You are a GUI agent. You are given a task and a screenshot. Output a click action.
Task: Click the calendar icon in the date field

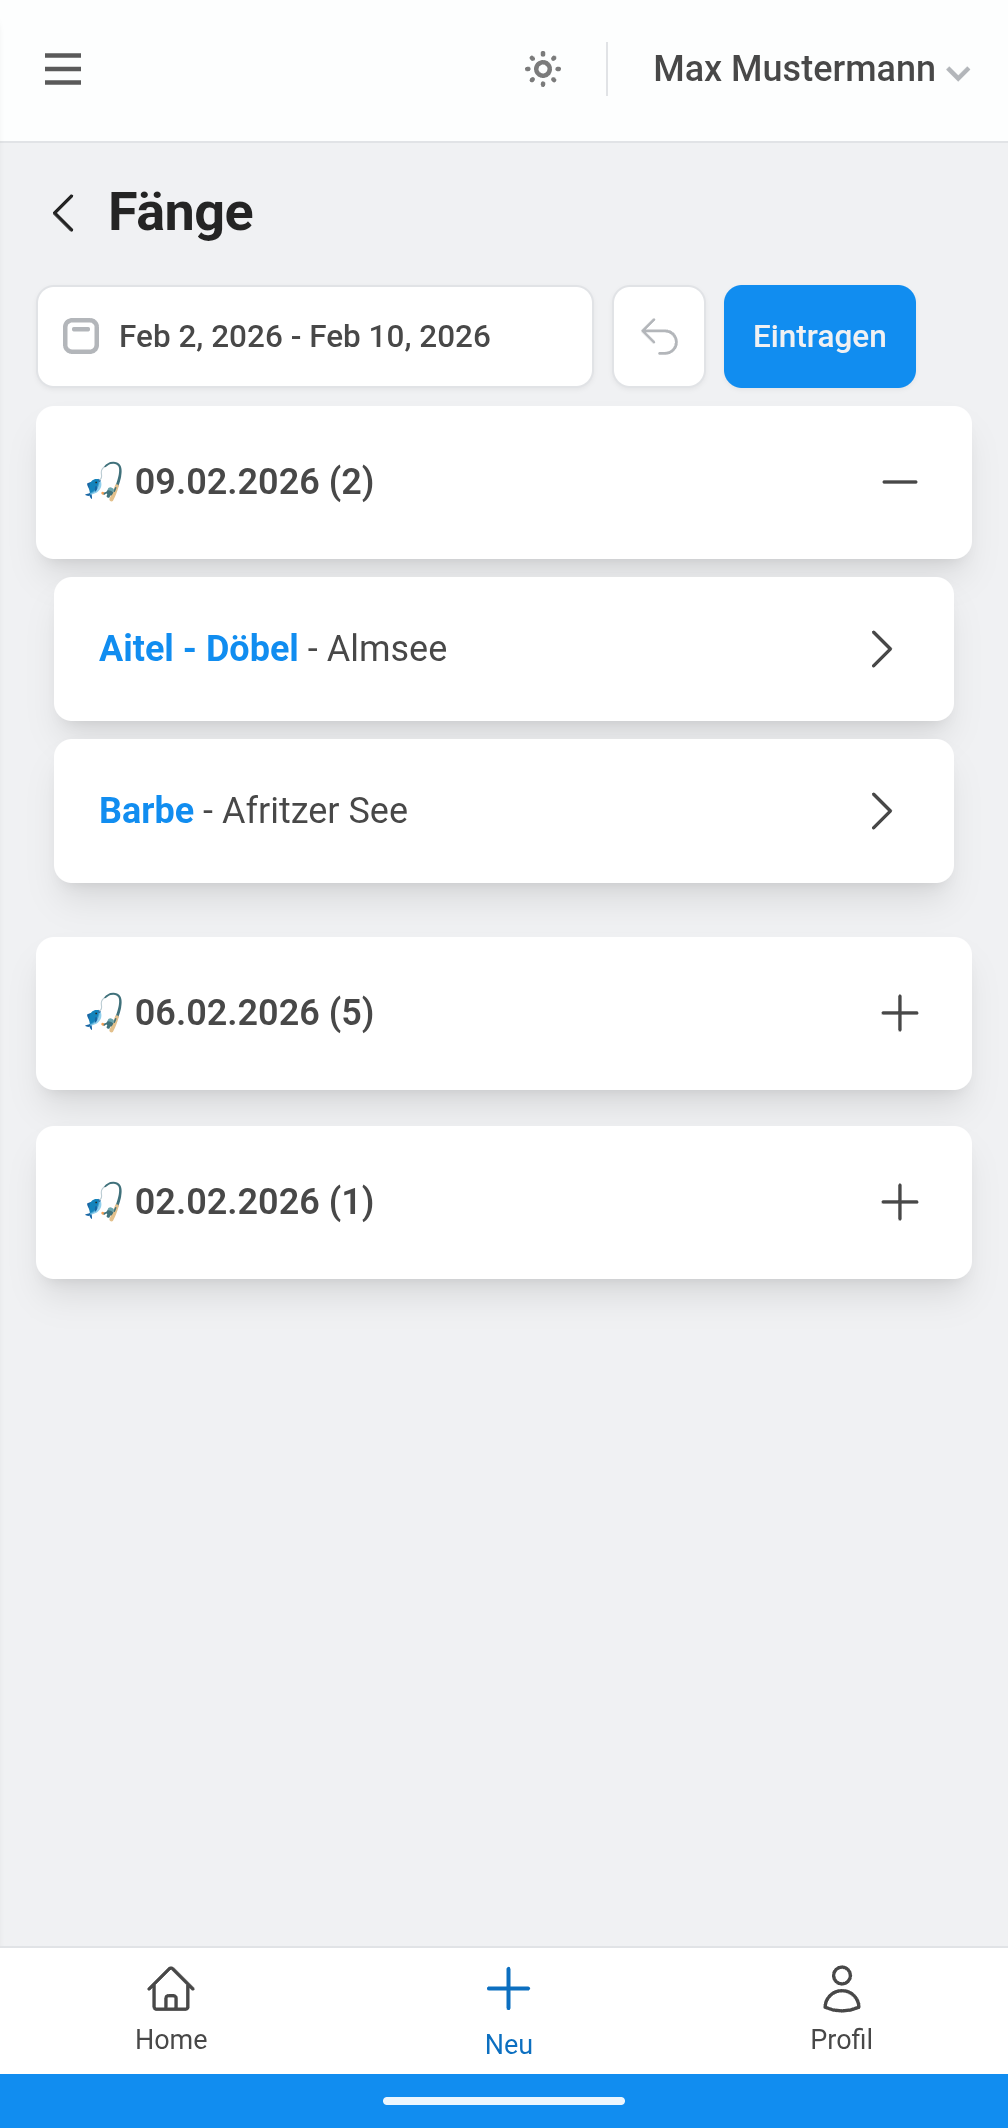click(x=81, y=337)
